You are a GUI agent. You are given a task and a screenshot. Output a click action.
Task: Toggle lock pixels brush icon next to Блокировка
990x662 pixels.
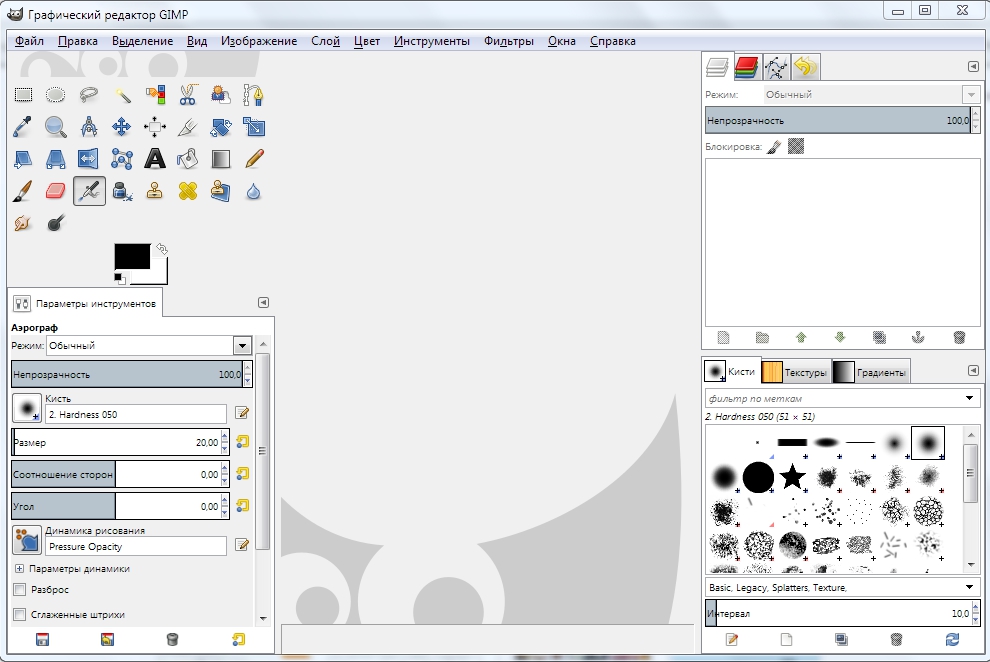(x=774, y=146)
